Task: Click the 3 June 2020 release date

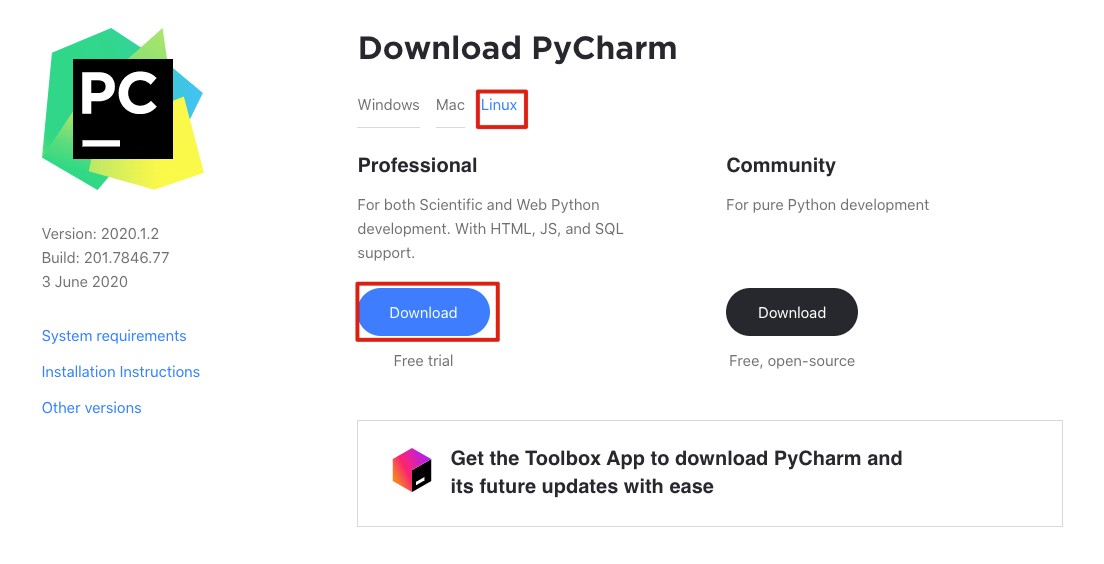Action: 84,282
